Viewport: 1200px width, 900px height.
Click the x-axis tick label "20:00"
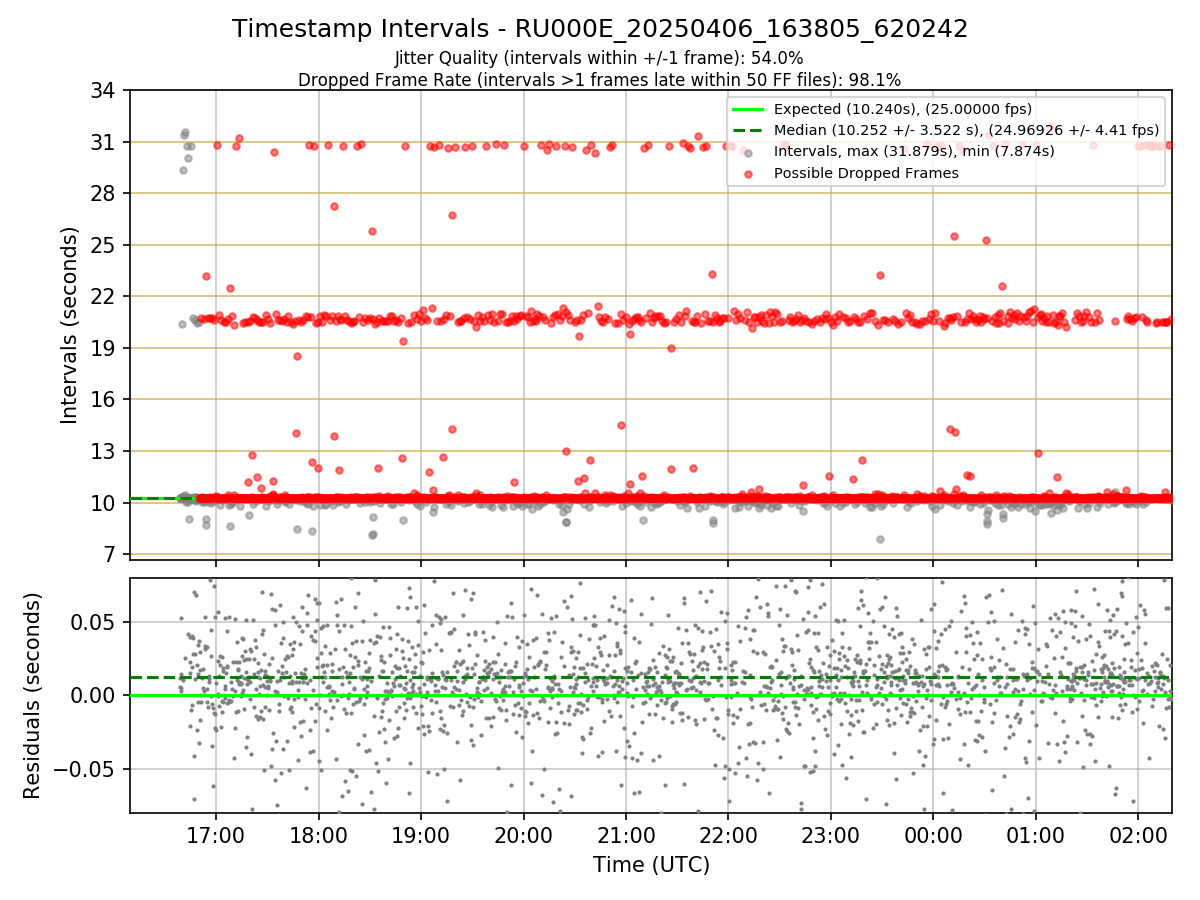523,834
